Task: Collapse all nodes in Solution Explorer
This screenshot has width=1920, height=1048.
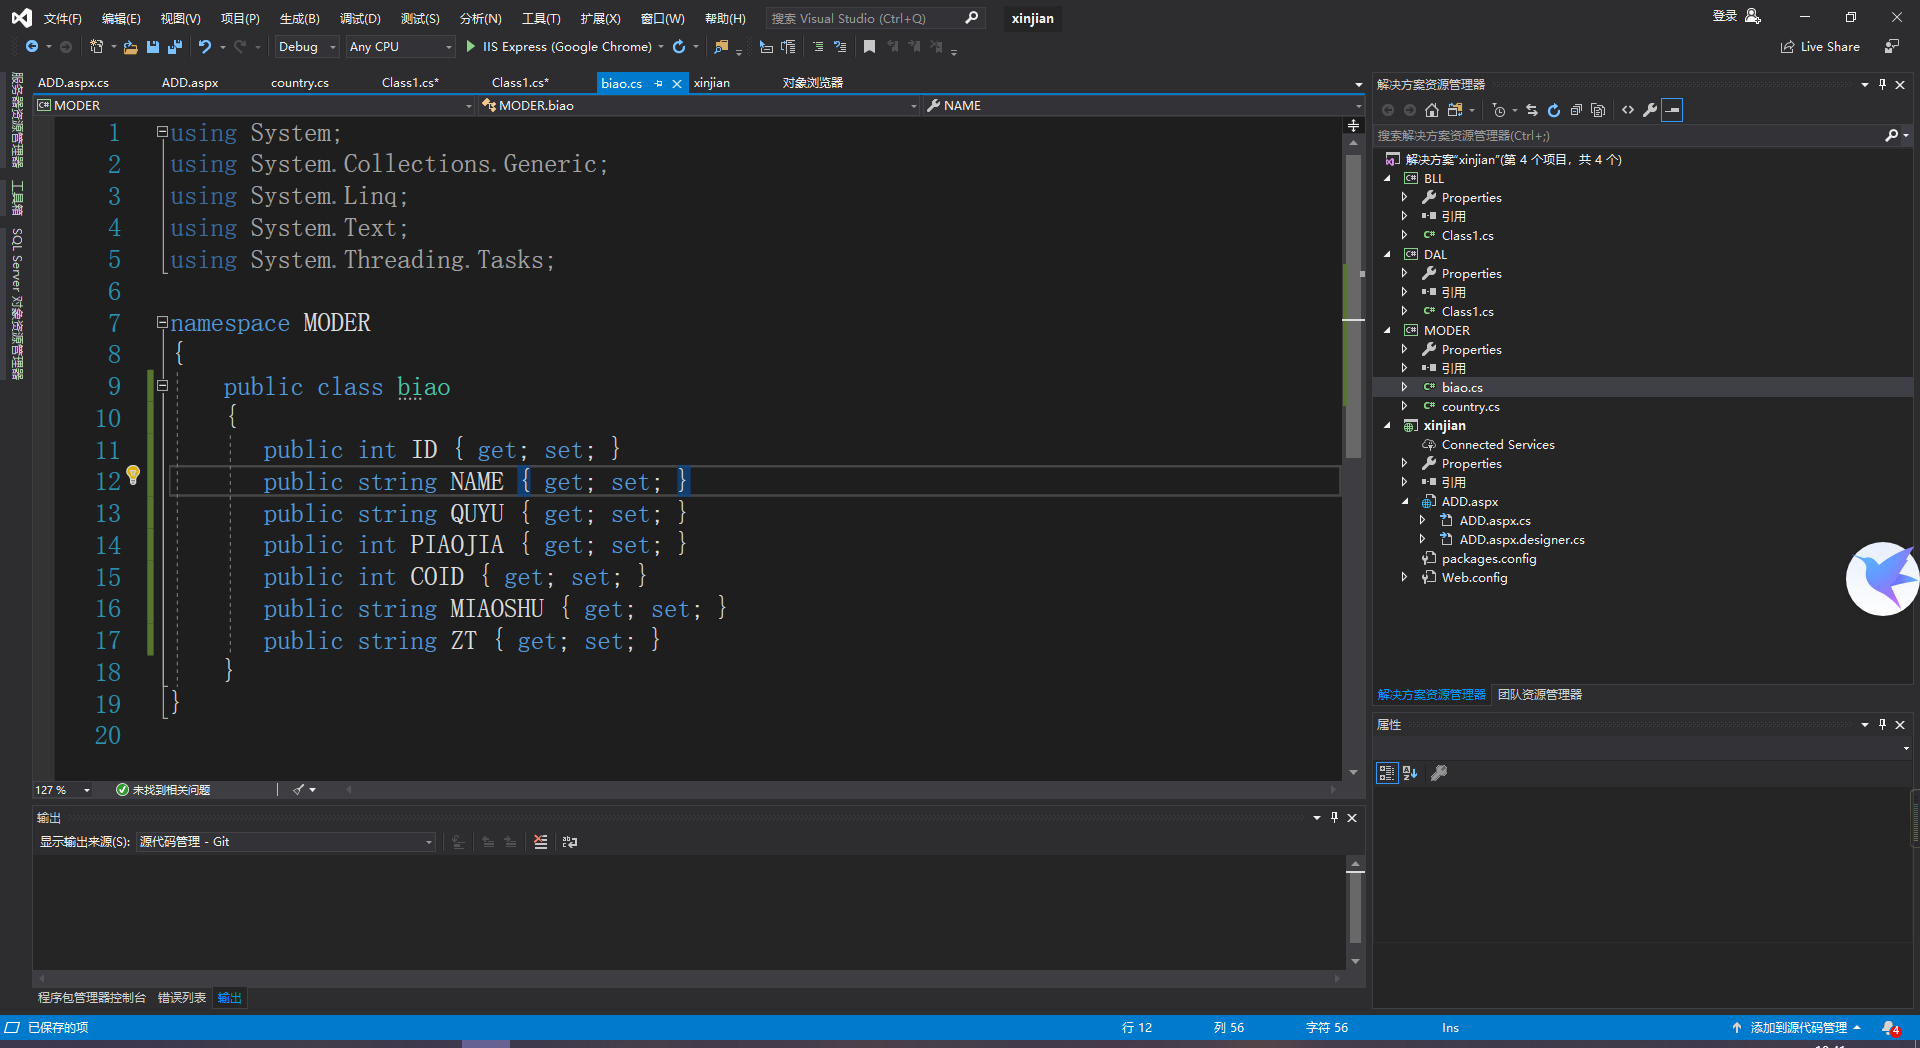Action: (x=1576, y=110)
